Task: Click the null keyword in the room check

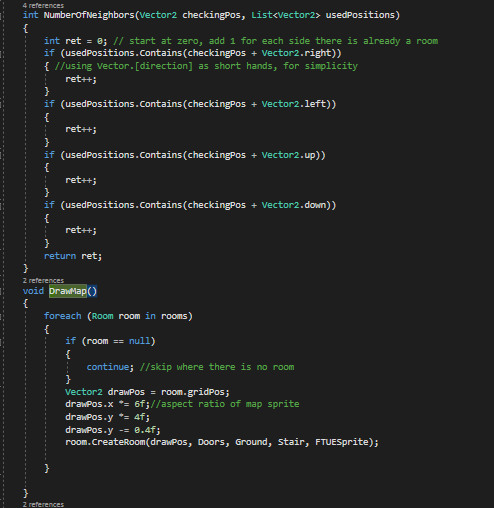Action: pyautogui.click(x=140, y=341)
